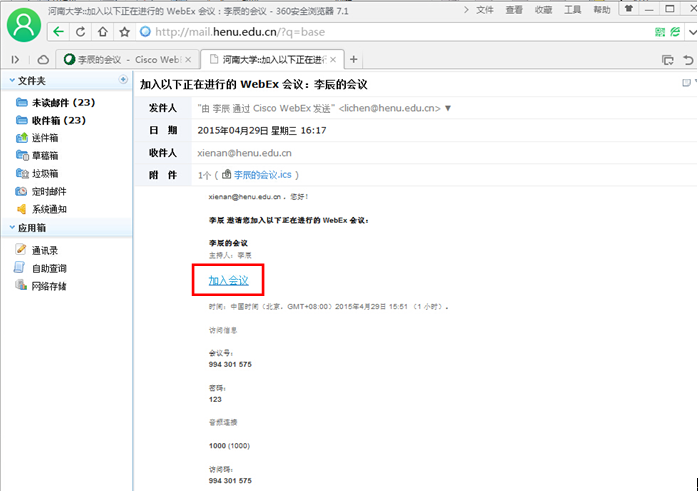The width and height of the screenshot is (698, 491).
Task: Click the skin shirt icon in title bar
Action: pyautogui.click(x=629, y=9)
